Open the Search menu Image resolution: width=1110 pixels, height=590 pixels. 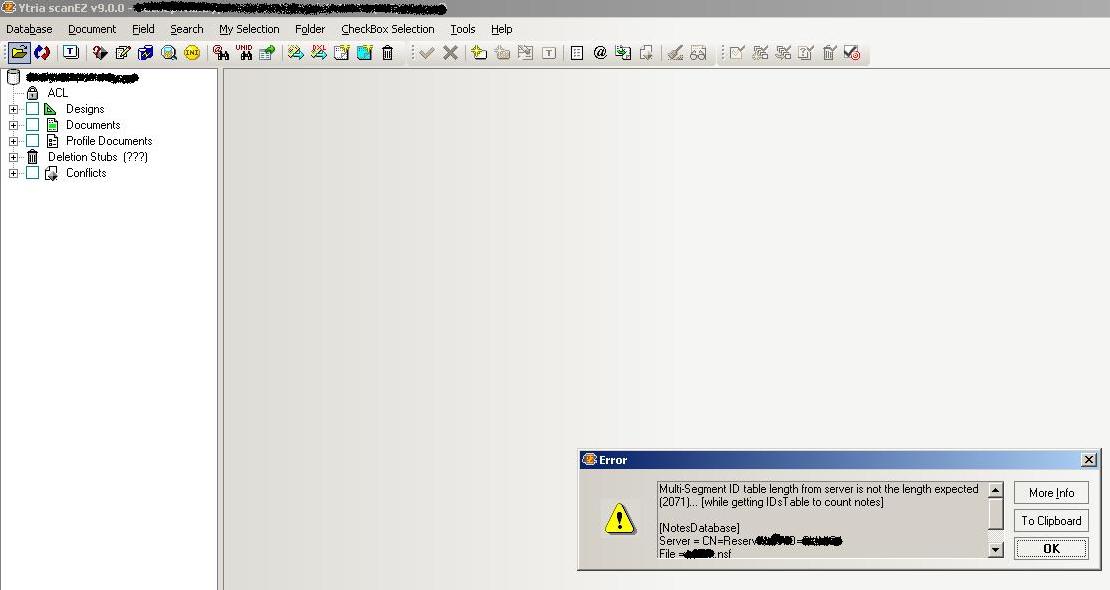(187, 29)
